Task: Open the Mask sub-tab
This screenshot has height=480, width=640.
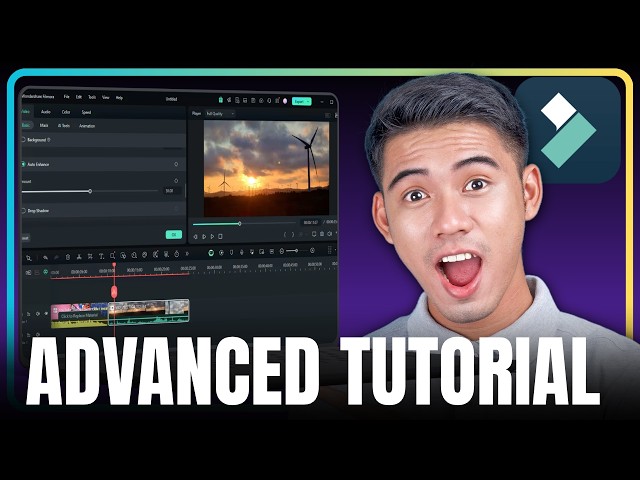Action: pos(44,126)
